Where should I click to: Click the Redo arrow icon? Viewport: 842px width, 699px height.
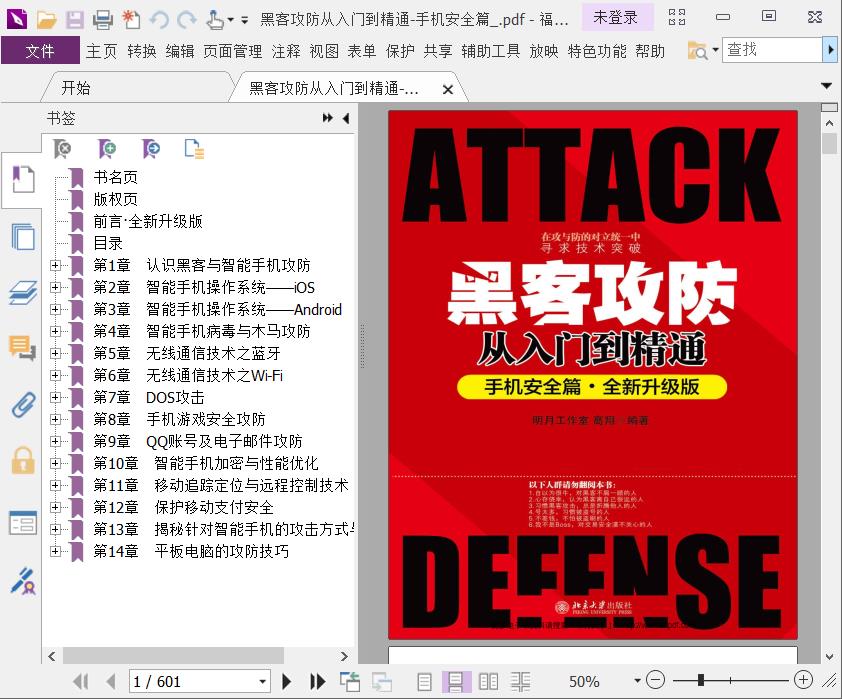coord(187,20)
